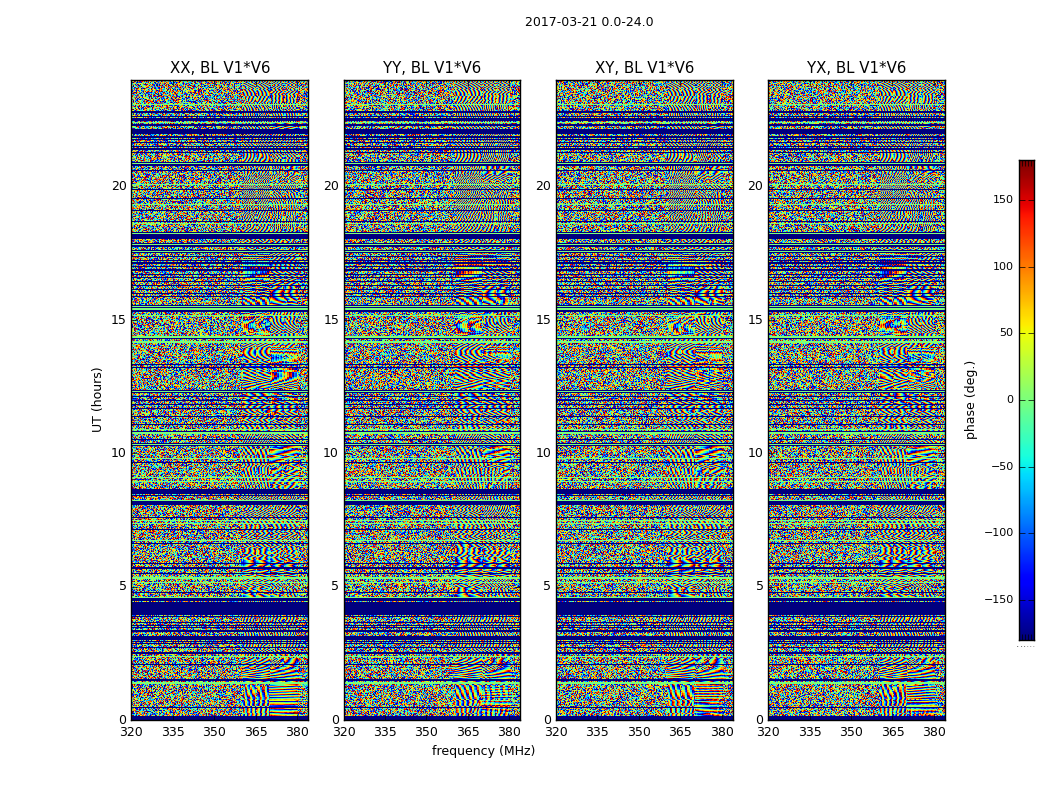This screenshot has height=800, width=1050.
Task: Click the 320 MHz tick under XY plot
Action: coord(556,732)
